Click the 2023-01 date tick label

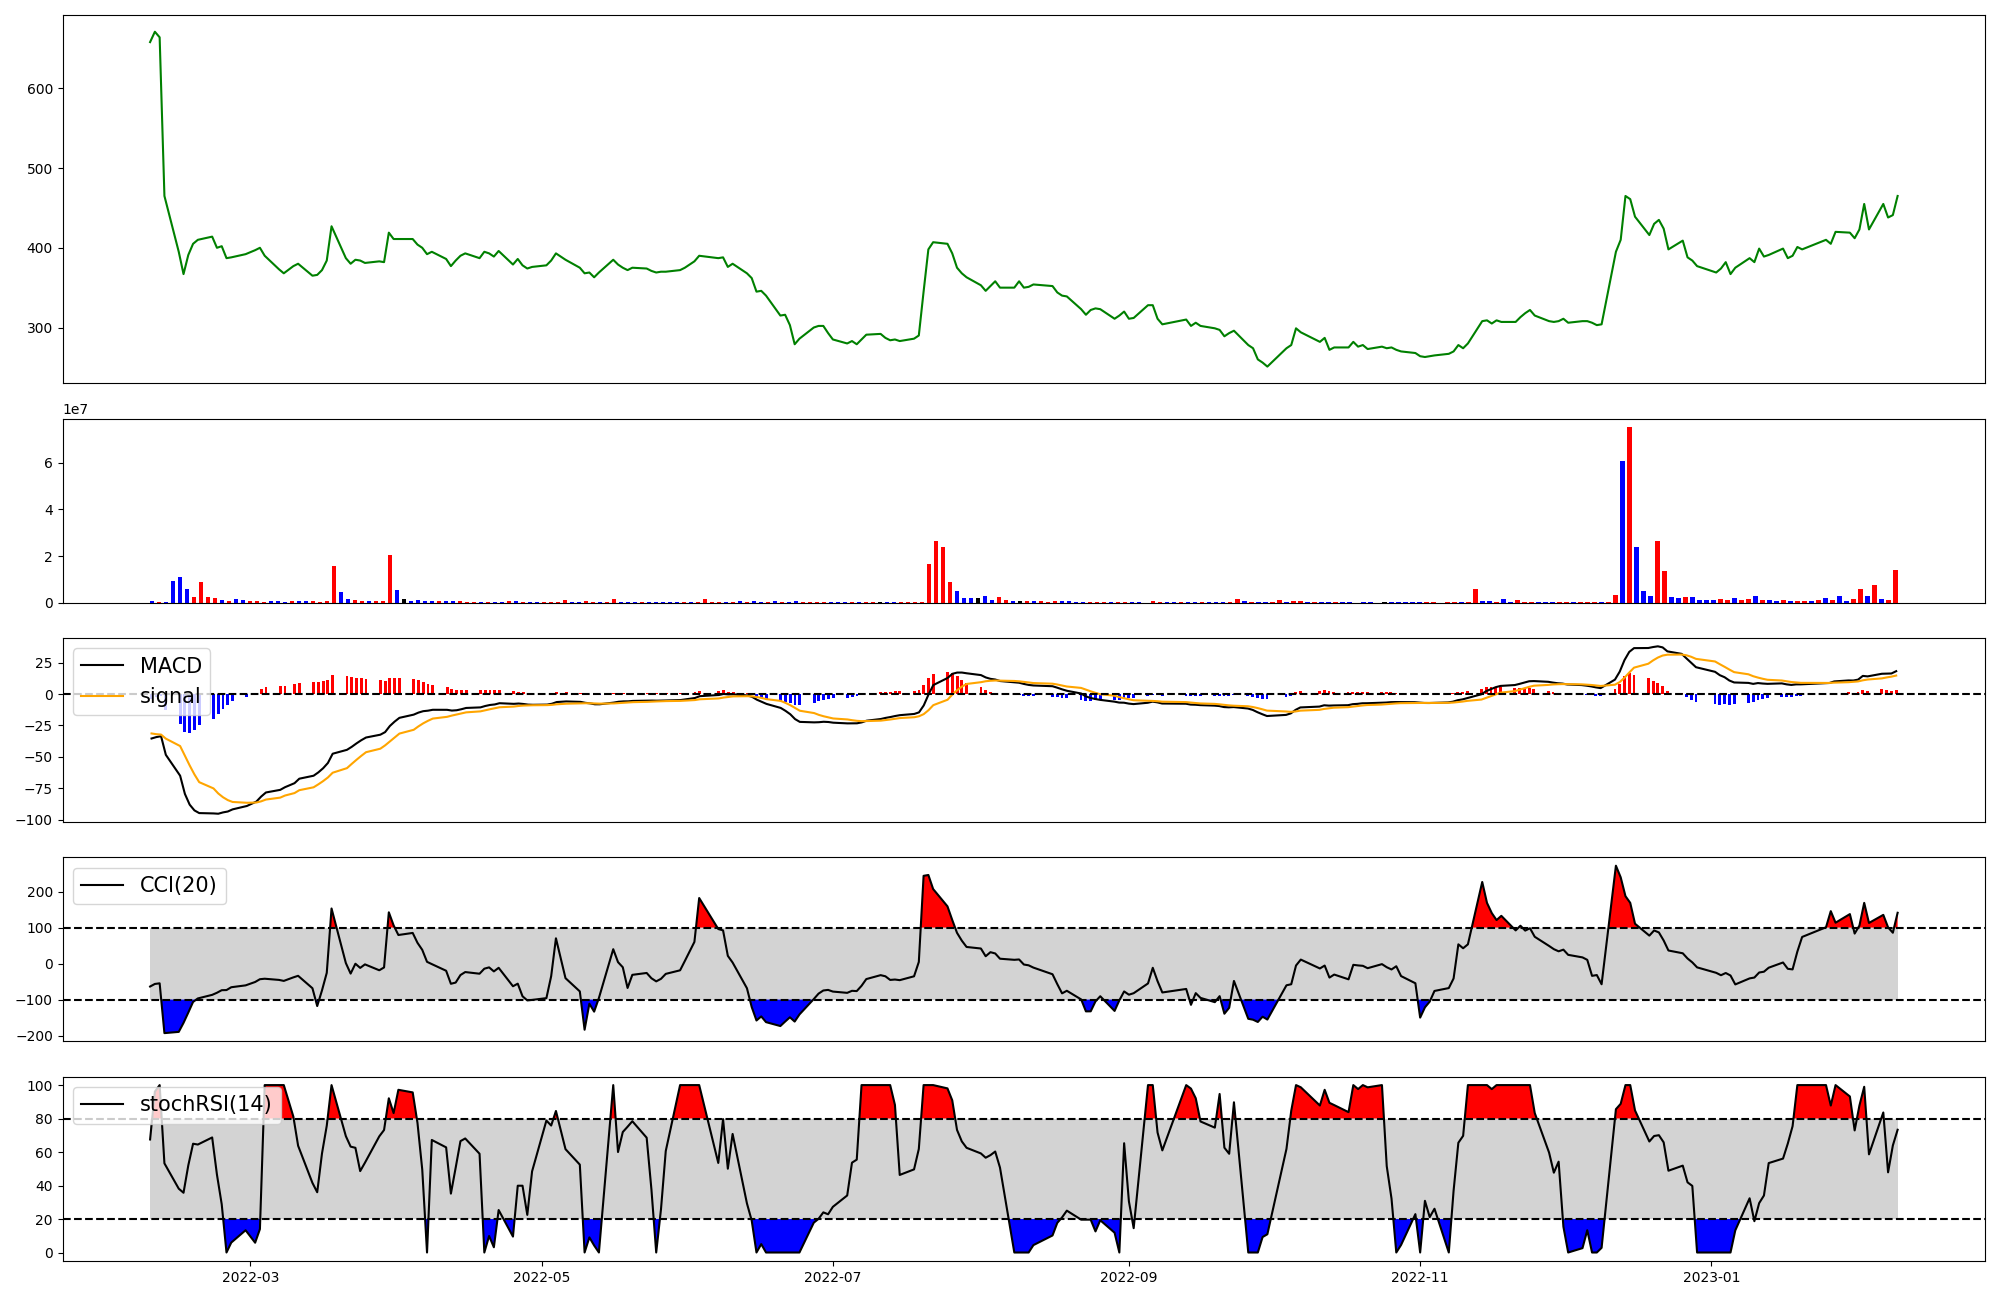point(1711,1277)
